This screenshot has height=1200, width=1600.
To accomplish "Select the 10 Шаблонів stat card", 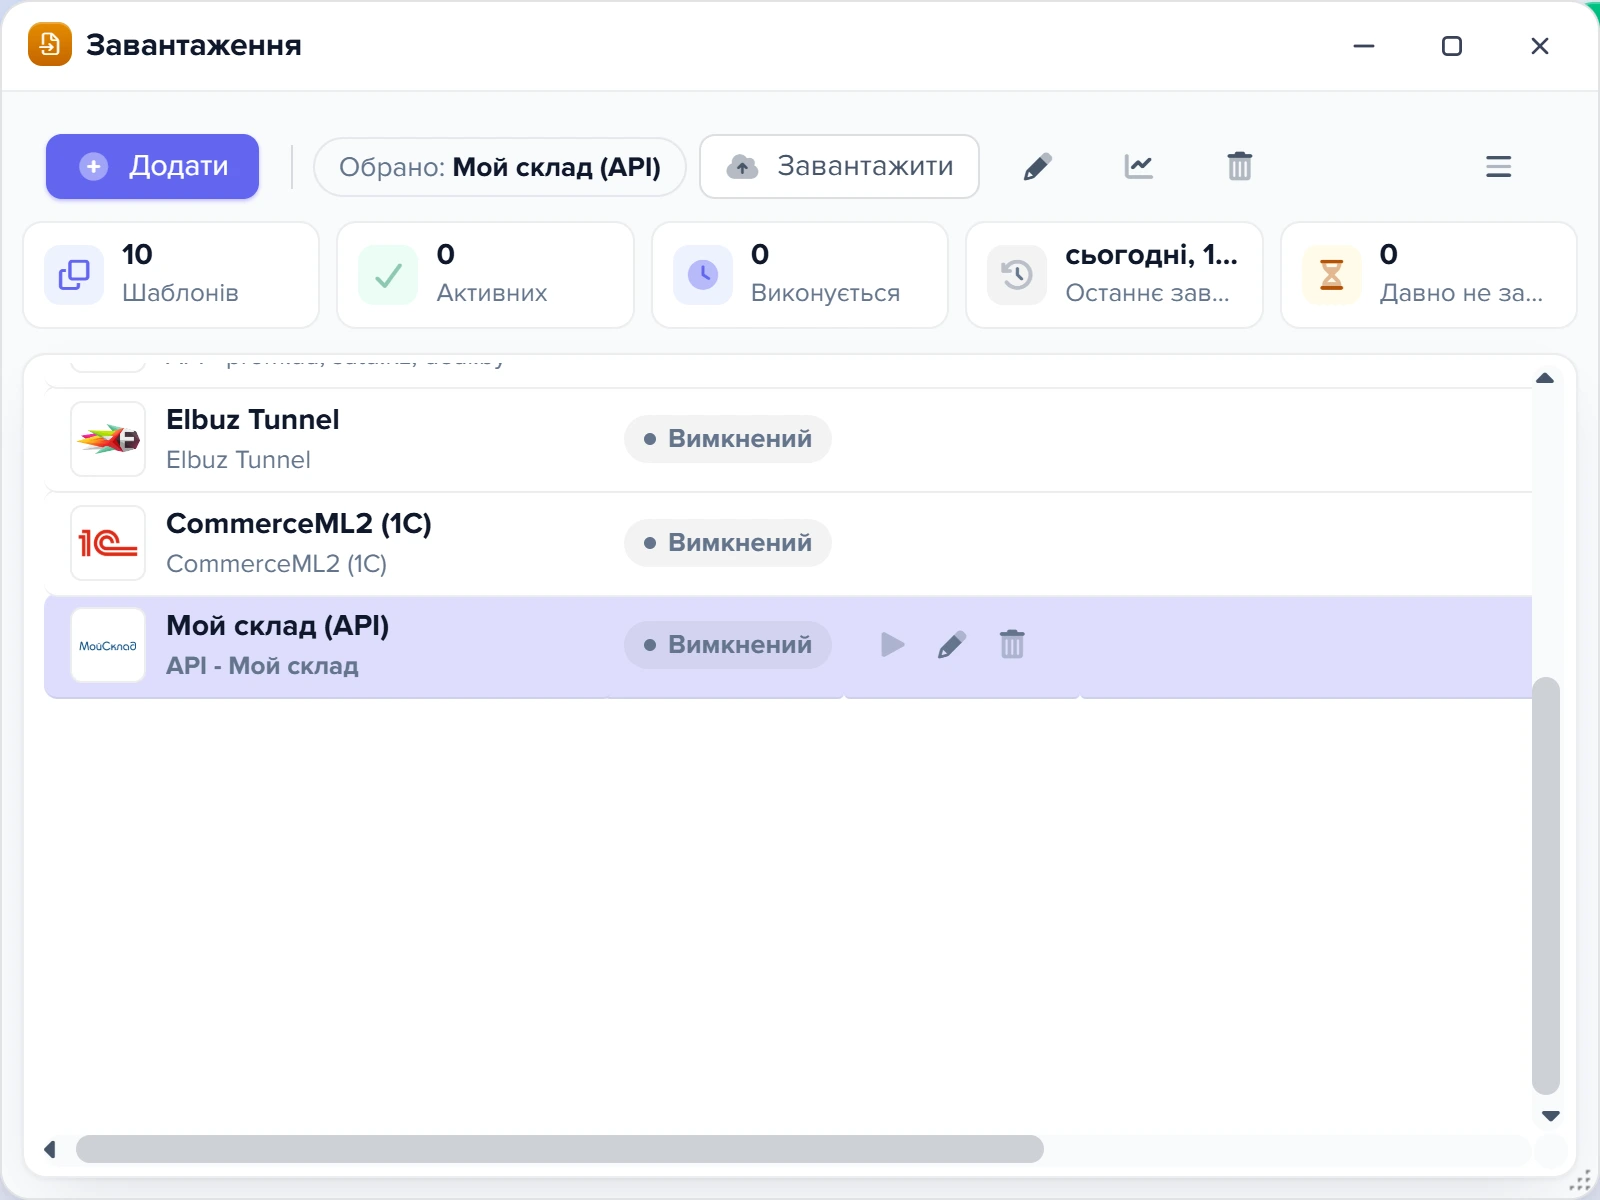I will point(171,275).
